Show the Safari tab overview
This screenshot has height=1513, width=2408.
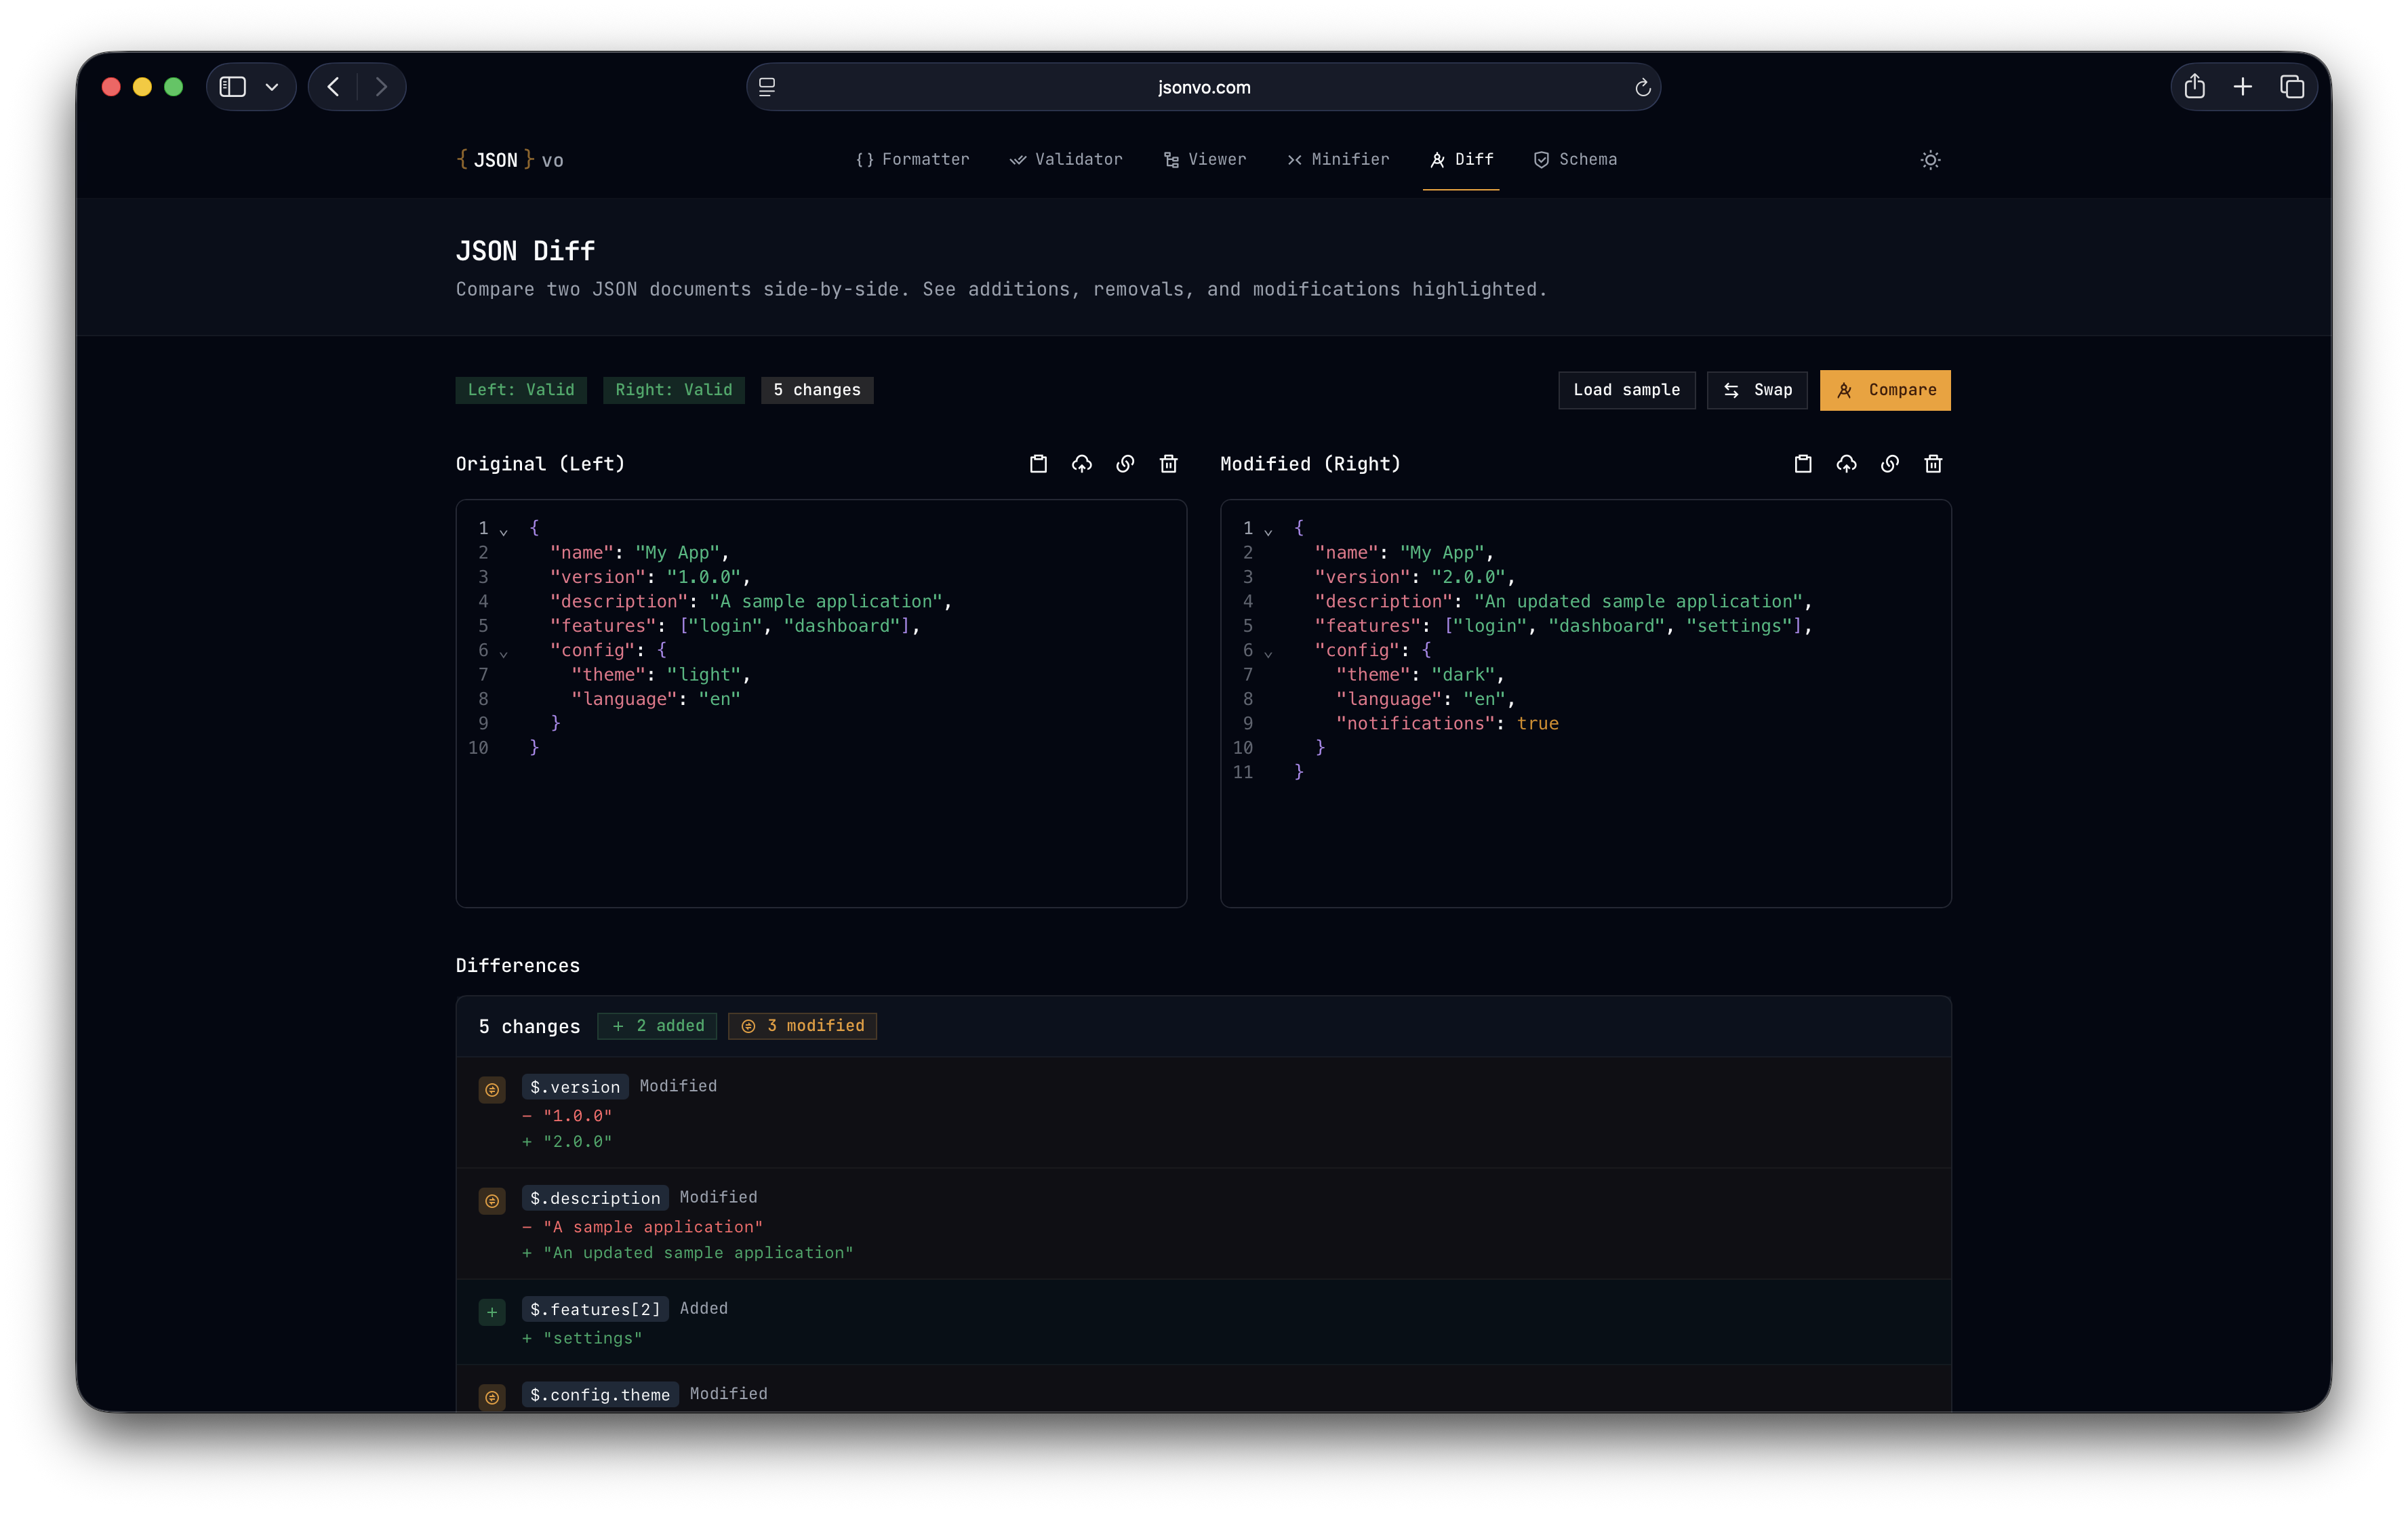[2291, 87]
